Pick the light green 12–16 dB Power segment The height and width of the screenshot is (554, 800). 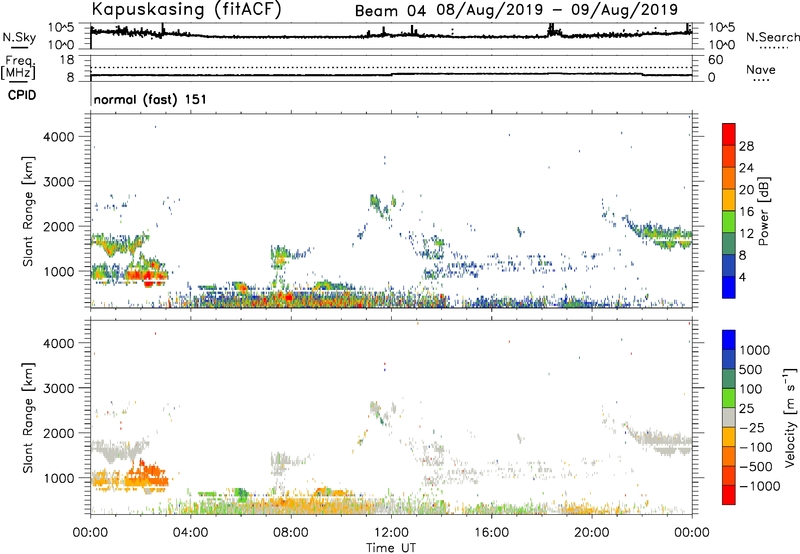tap(729, 221)
